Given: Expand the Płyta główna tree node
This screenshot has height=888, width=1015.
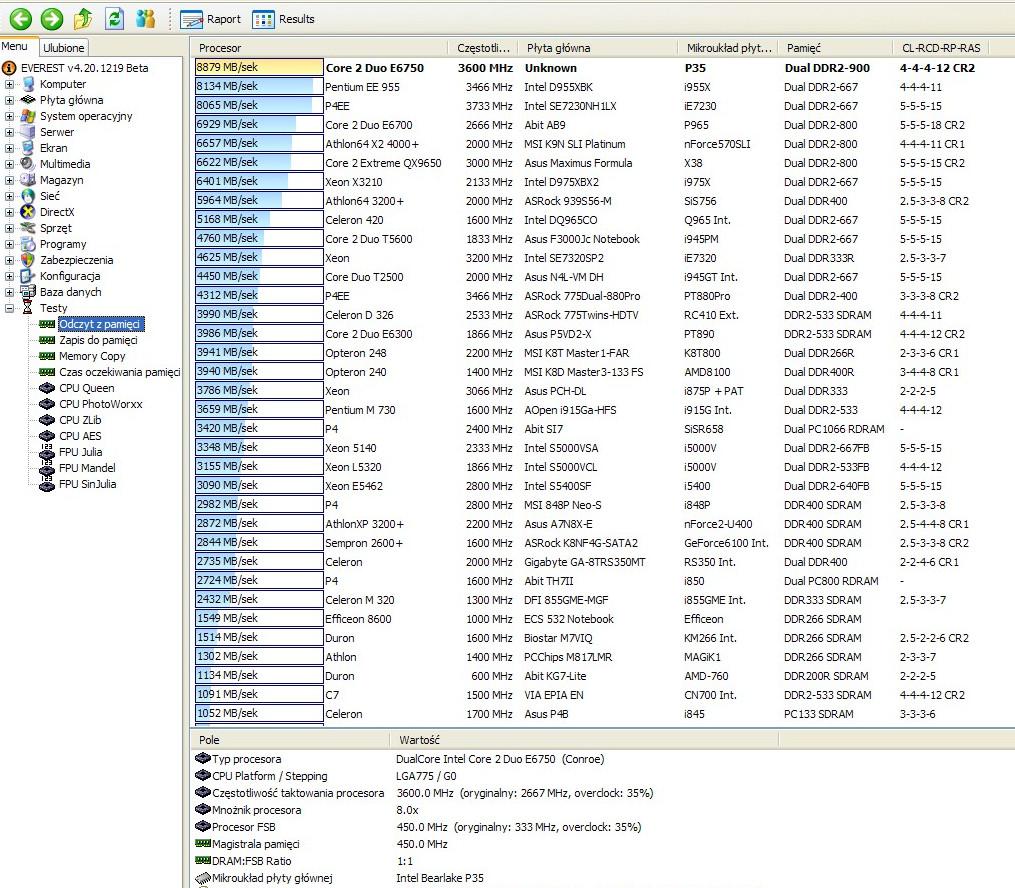Looking at the screenshot, I should click(10, 100).
